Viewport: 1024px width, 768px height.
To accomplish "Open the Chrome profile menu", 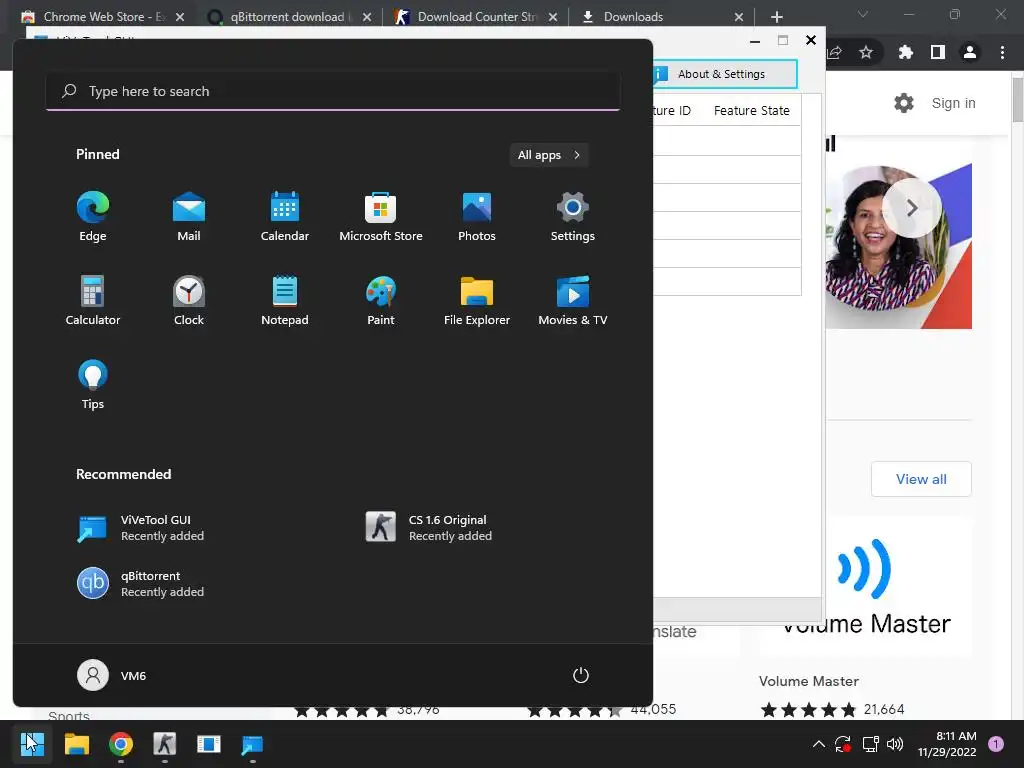I will click(x=970, y=52).
